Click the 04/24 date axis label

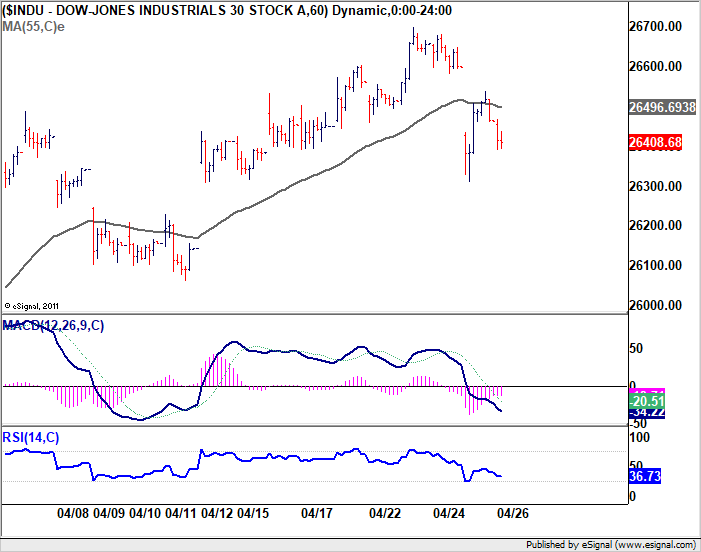[449, 513]
